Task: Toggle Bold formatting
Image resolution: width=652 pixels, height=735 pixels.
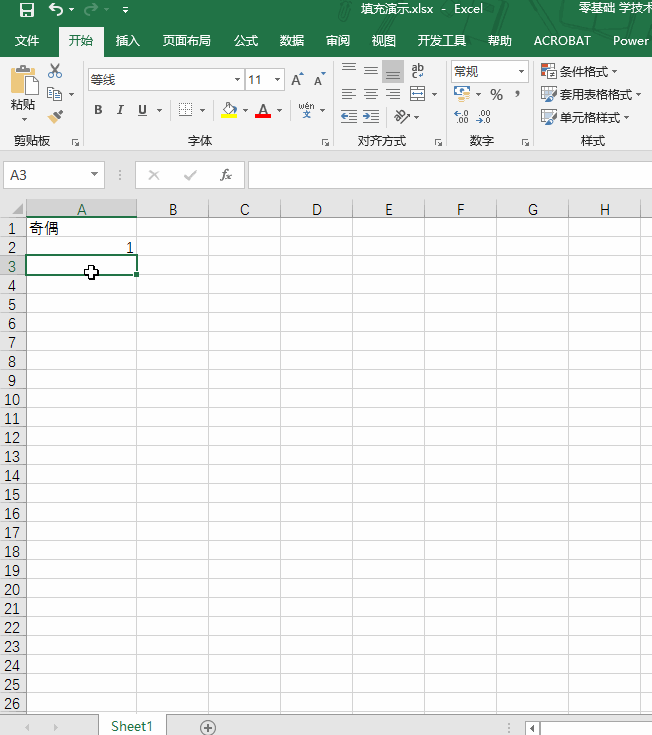Action: click(98, 110)
